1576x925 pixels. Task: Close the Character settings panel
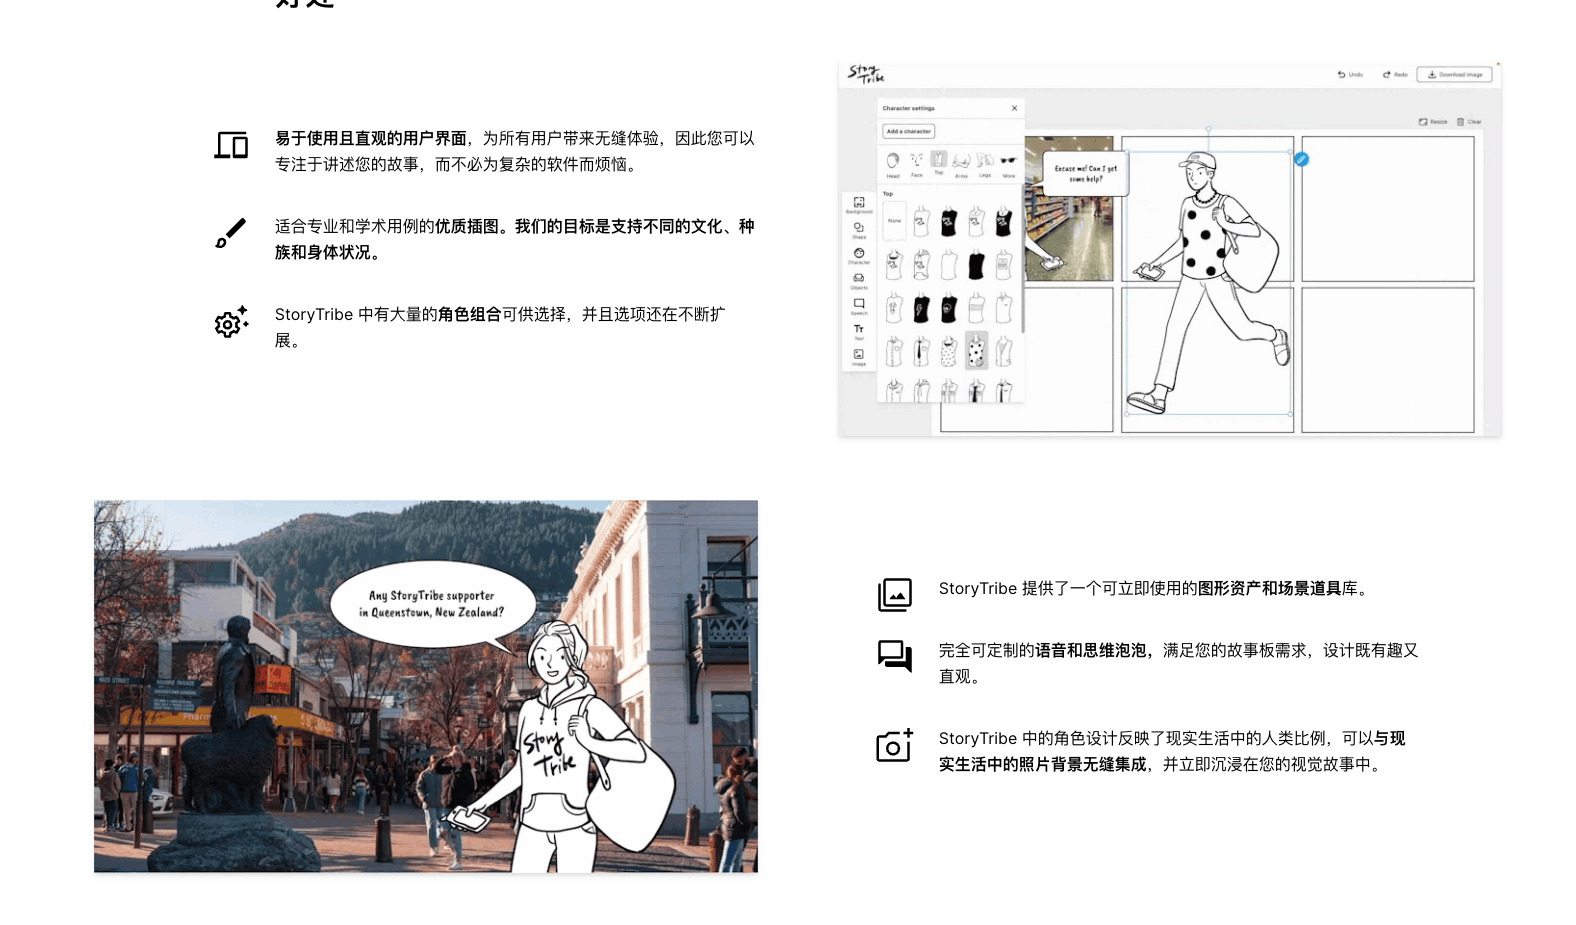point(1014,108)
